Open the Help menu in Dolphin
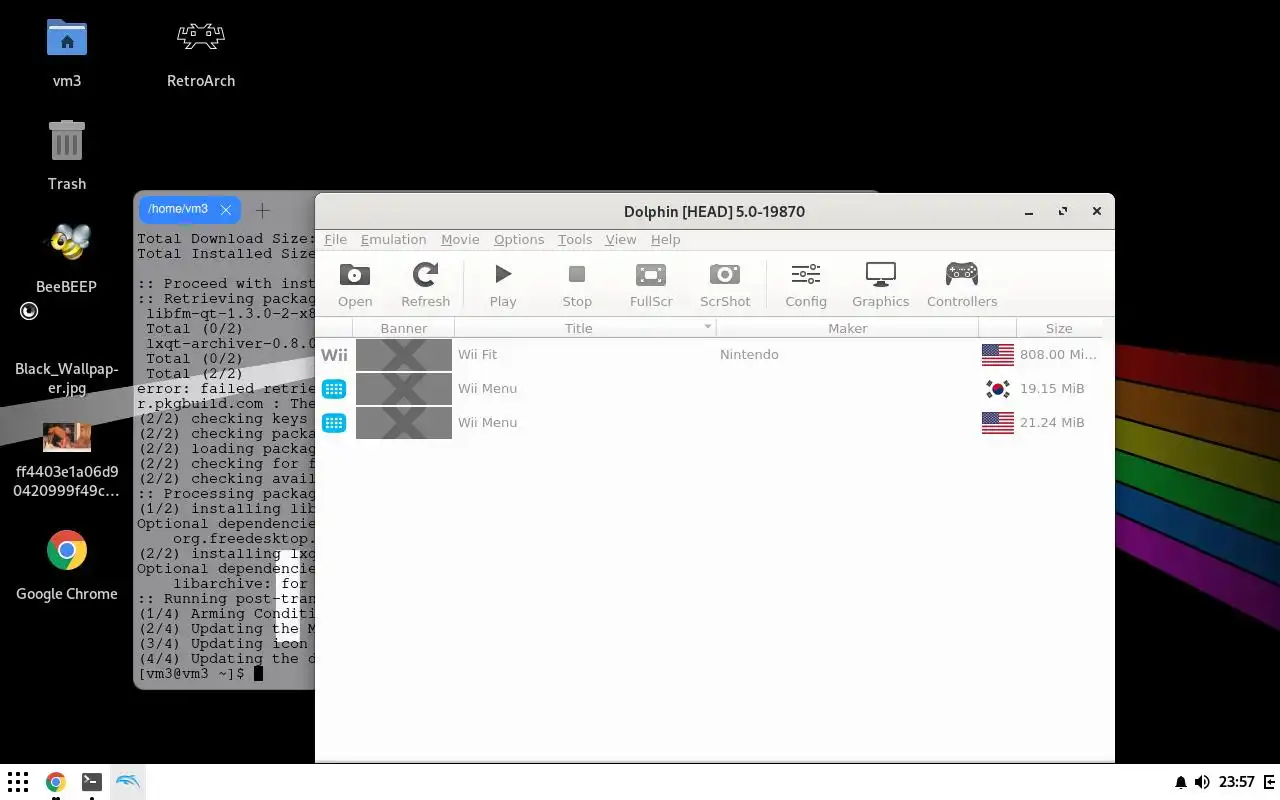This screenshot has width=1280, height=800. pos(665,240)
